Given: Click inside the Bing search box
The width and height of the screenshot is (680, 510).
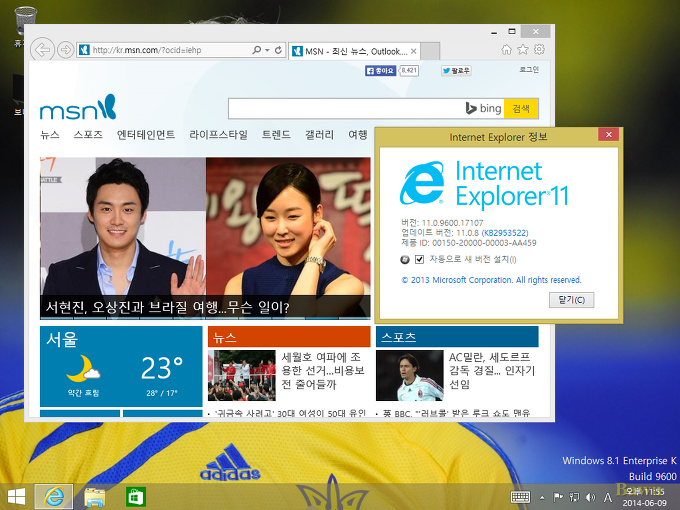Looking at the screenshot, I should pos(347,108).
